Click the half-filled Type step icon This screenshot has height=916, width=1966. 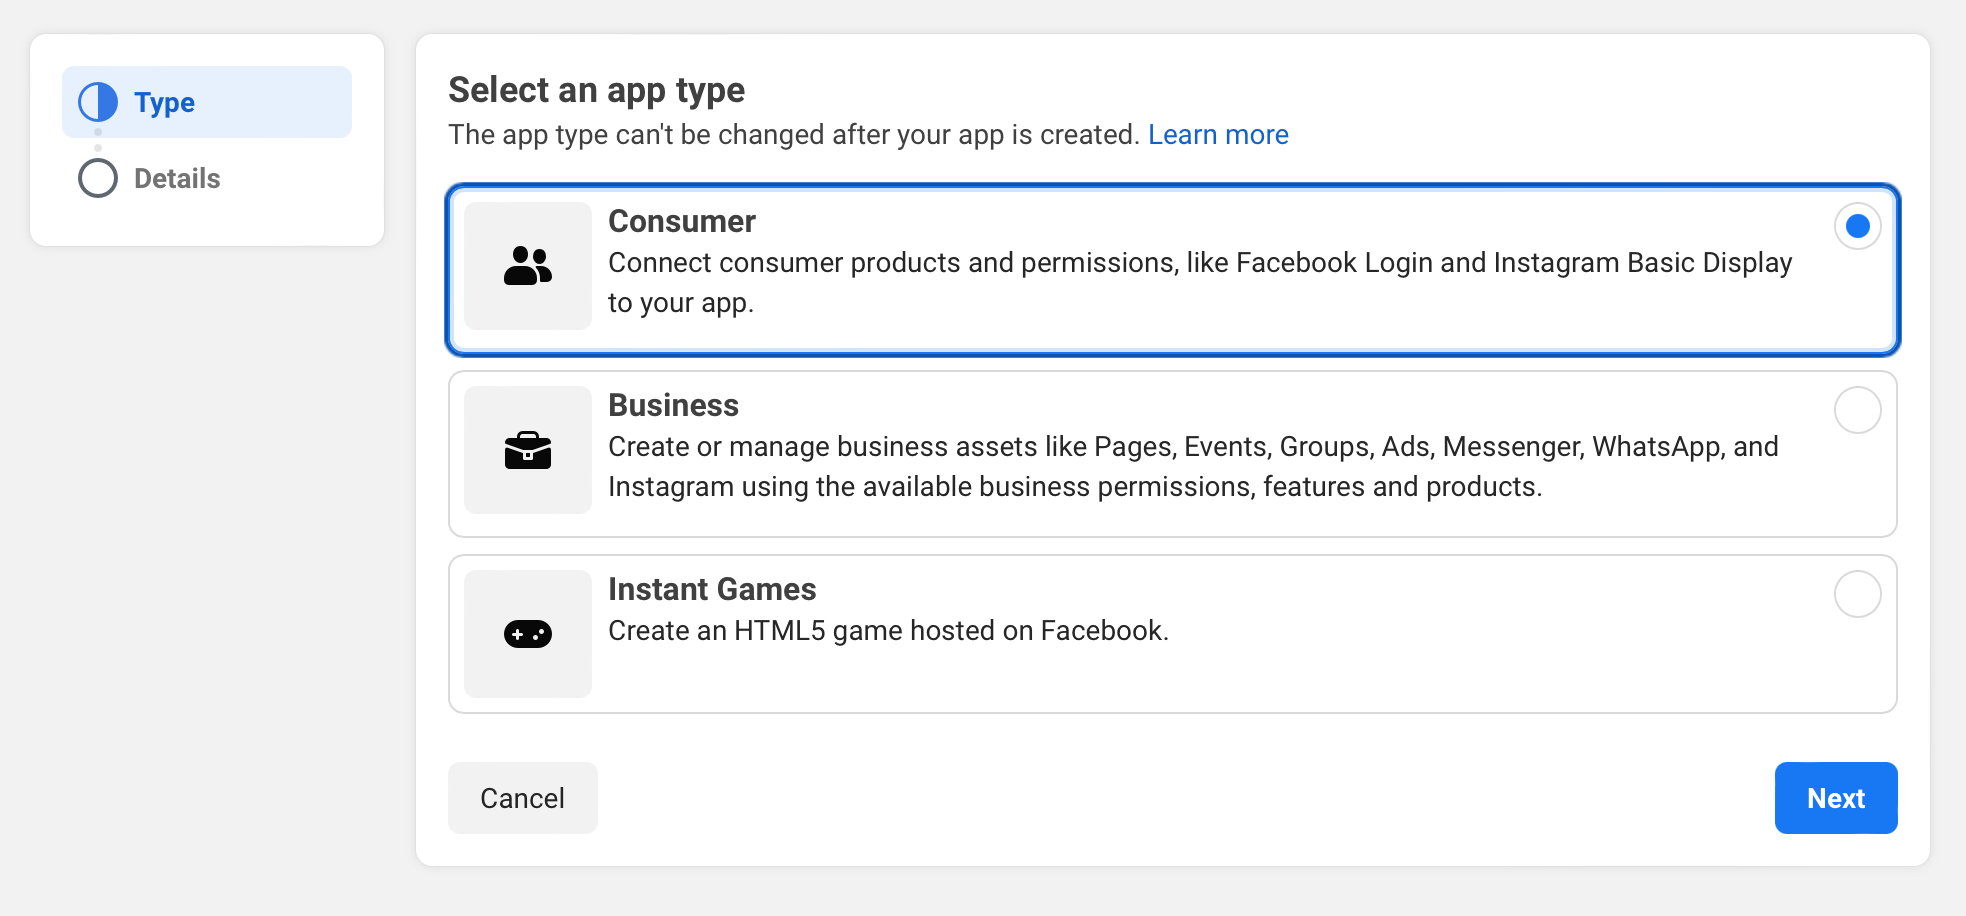(98, 102)
